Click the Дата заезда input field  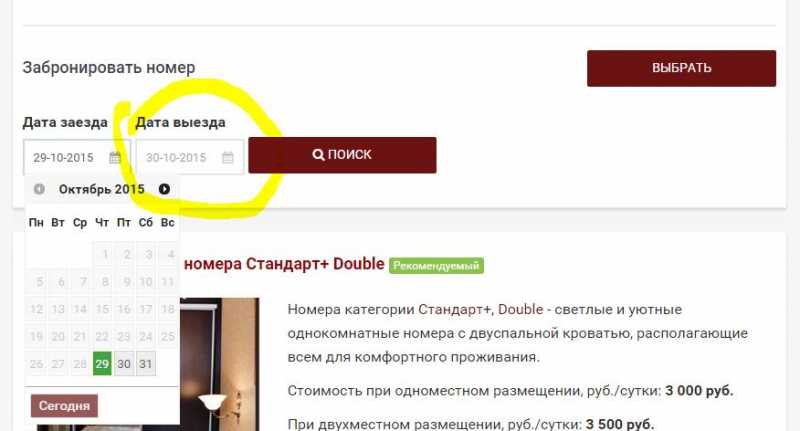(x=77, y=158)
